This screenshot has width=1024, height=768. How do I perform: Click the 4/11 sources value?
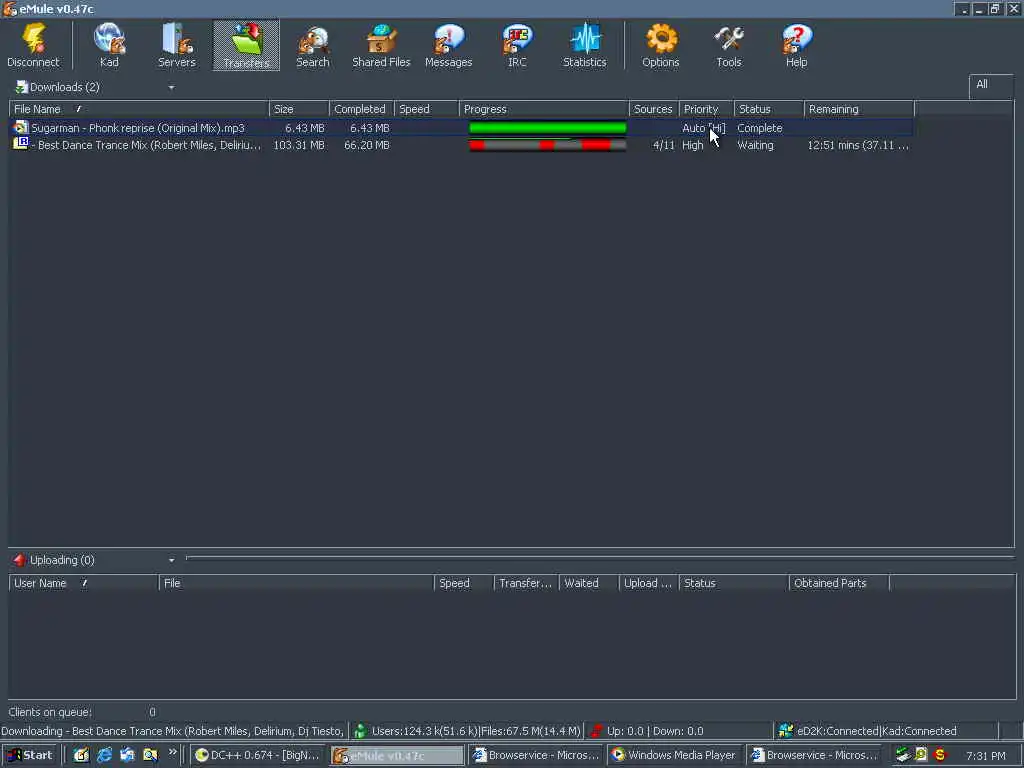[664, 145]
